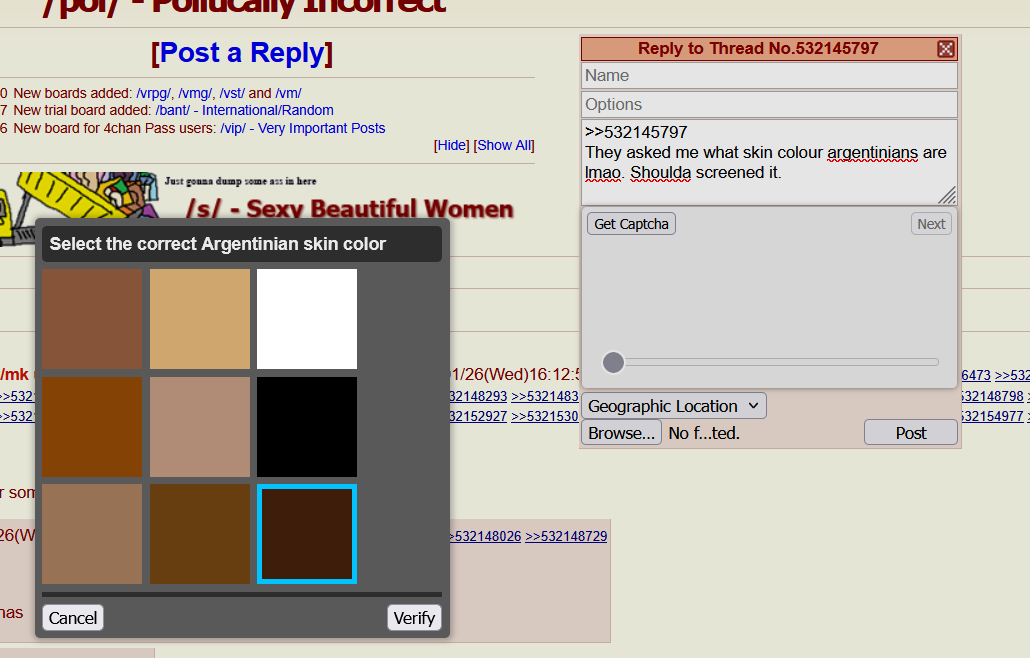The height and width of the screenshot is (658, 1030).
Task: Open /bant/ - International/Random link
Action: click(x=244, y=110)
